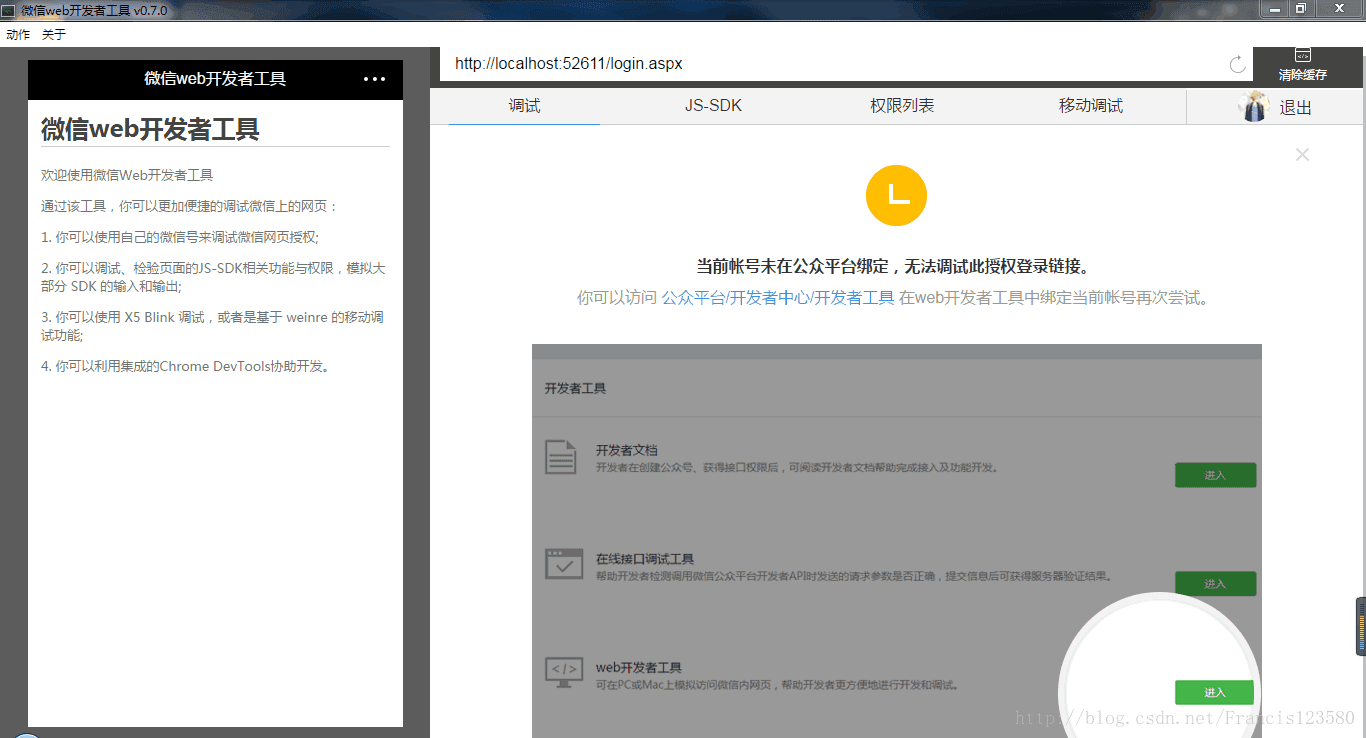Click the side widget on right window edge
This screenshot has width=1366, height=738.
coord(1361,626)
